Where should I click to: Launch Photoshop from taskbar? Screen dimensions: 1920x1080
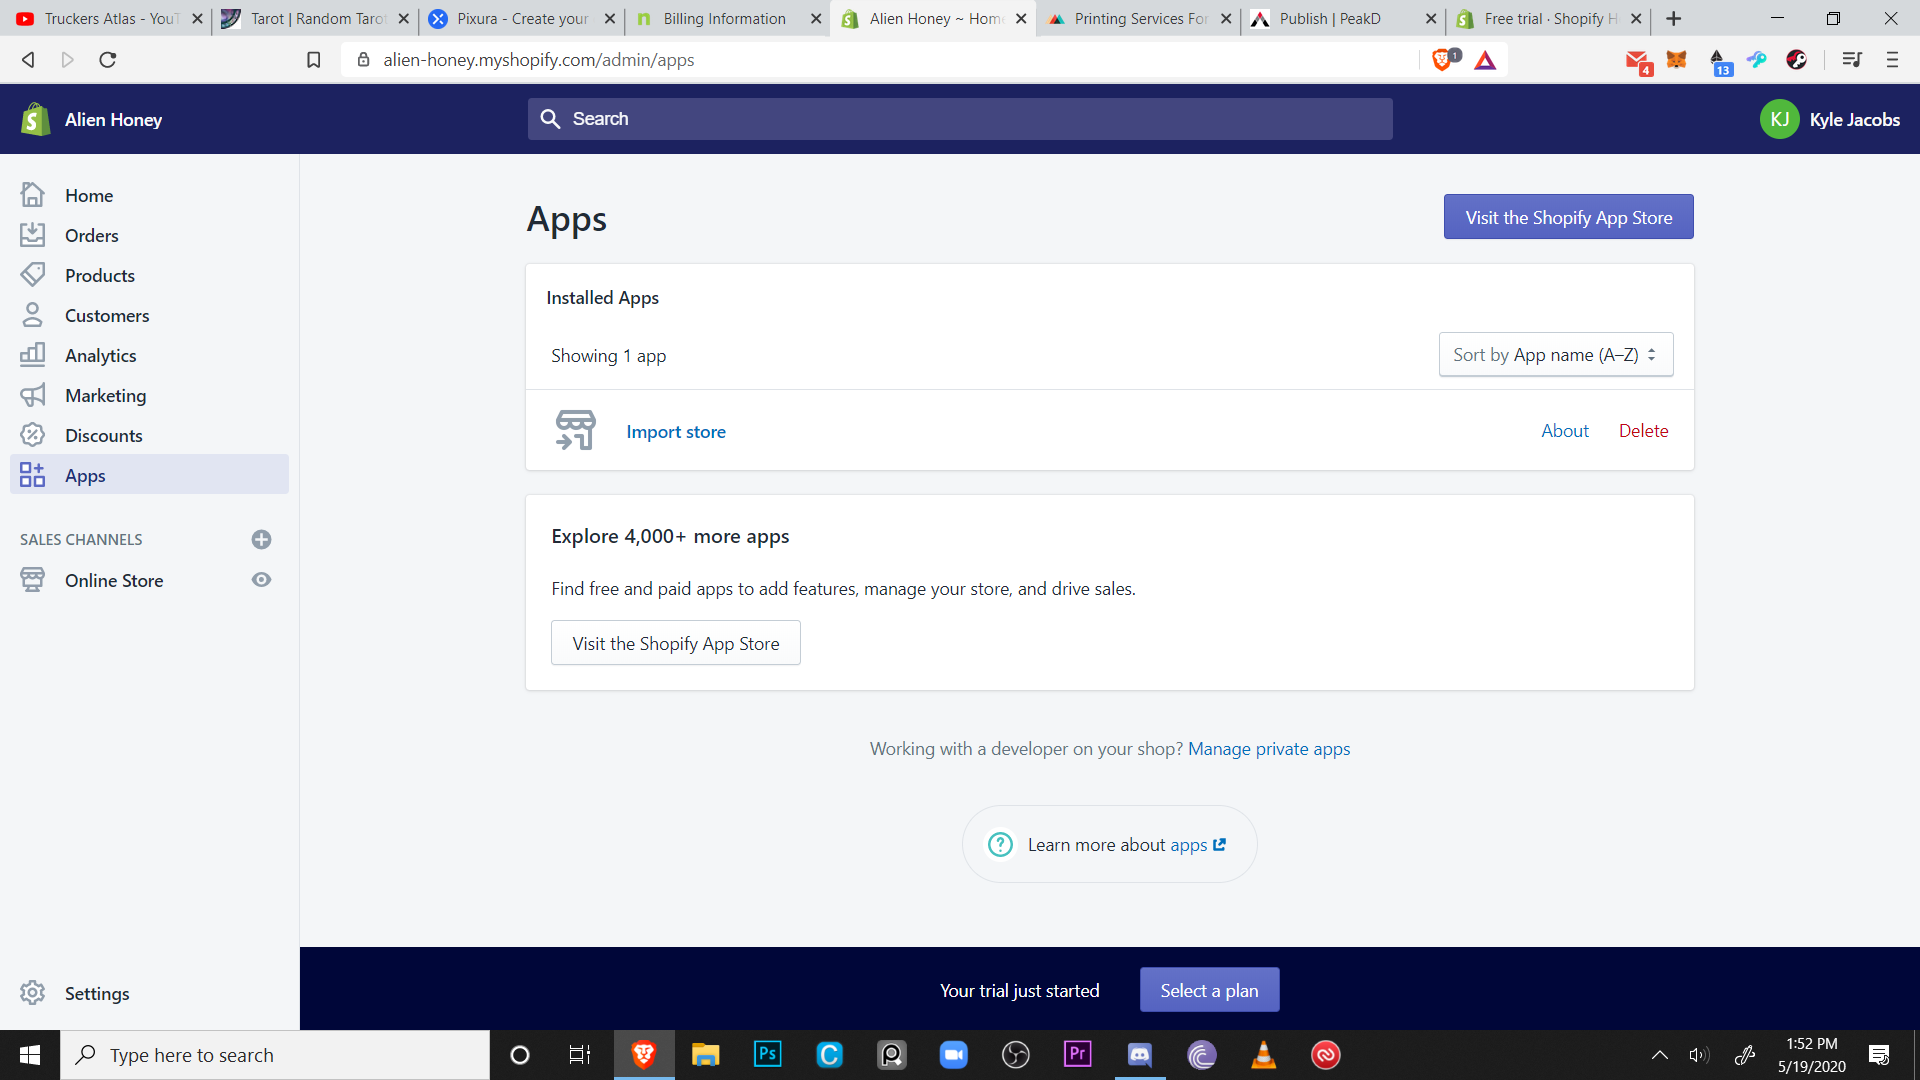click(767, 1054)
